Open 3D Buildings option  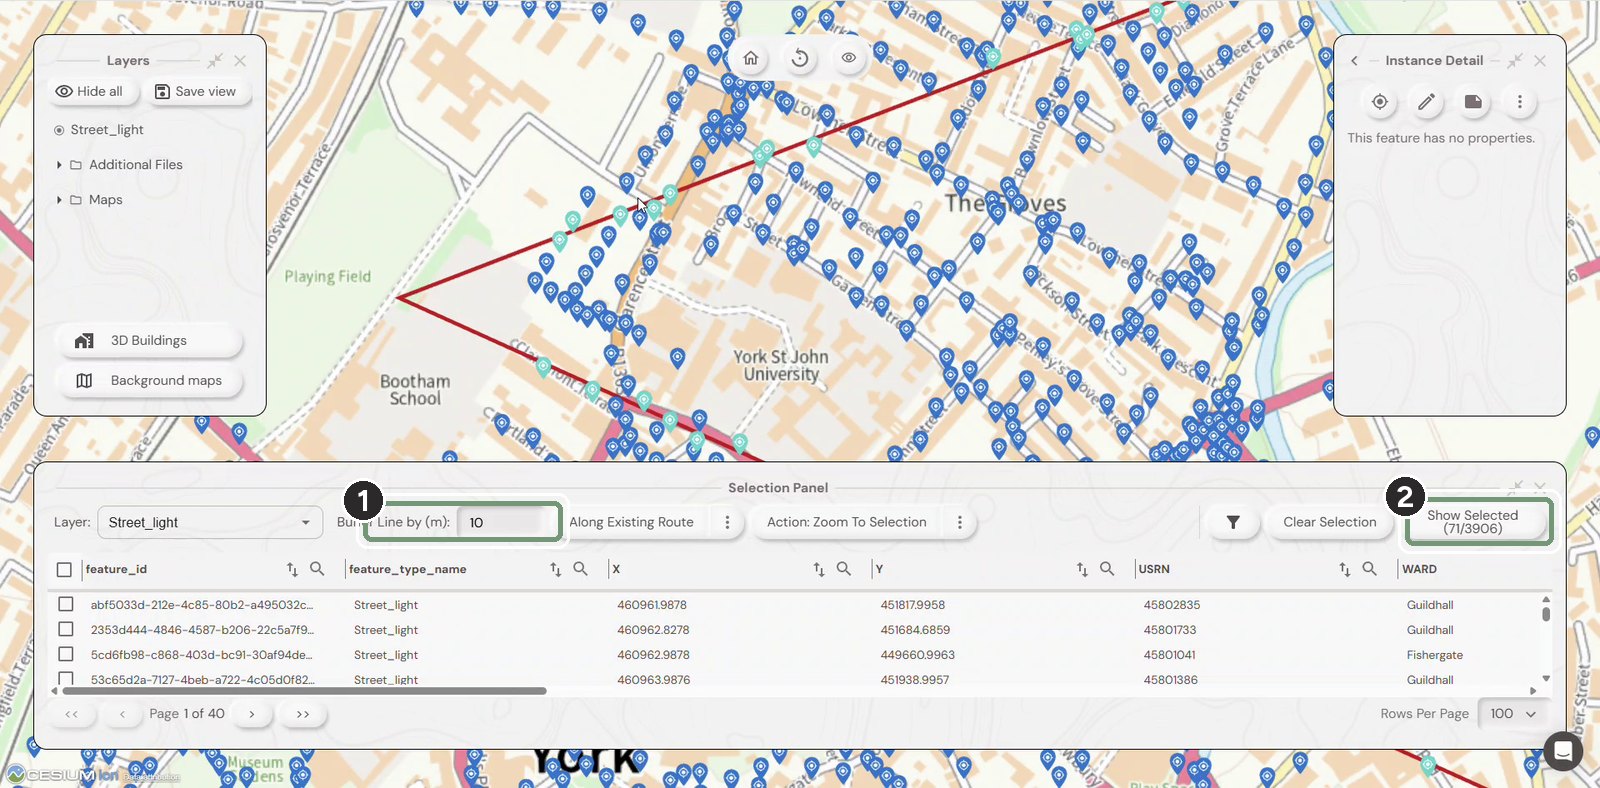pos(149,341)
